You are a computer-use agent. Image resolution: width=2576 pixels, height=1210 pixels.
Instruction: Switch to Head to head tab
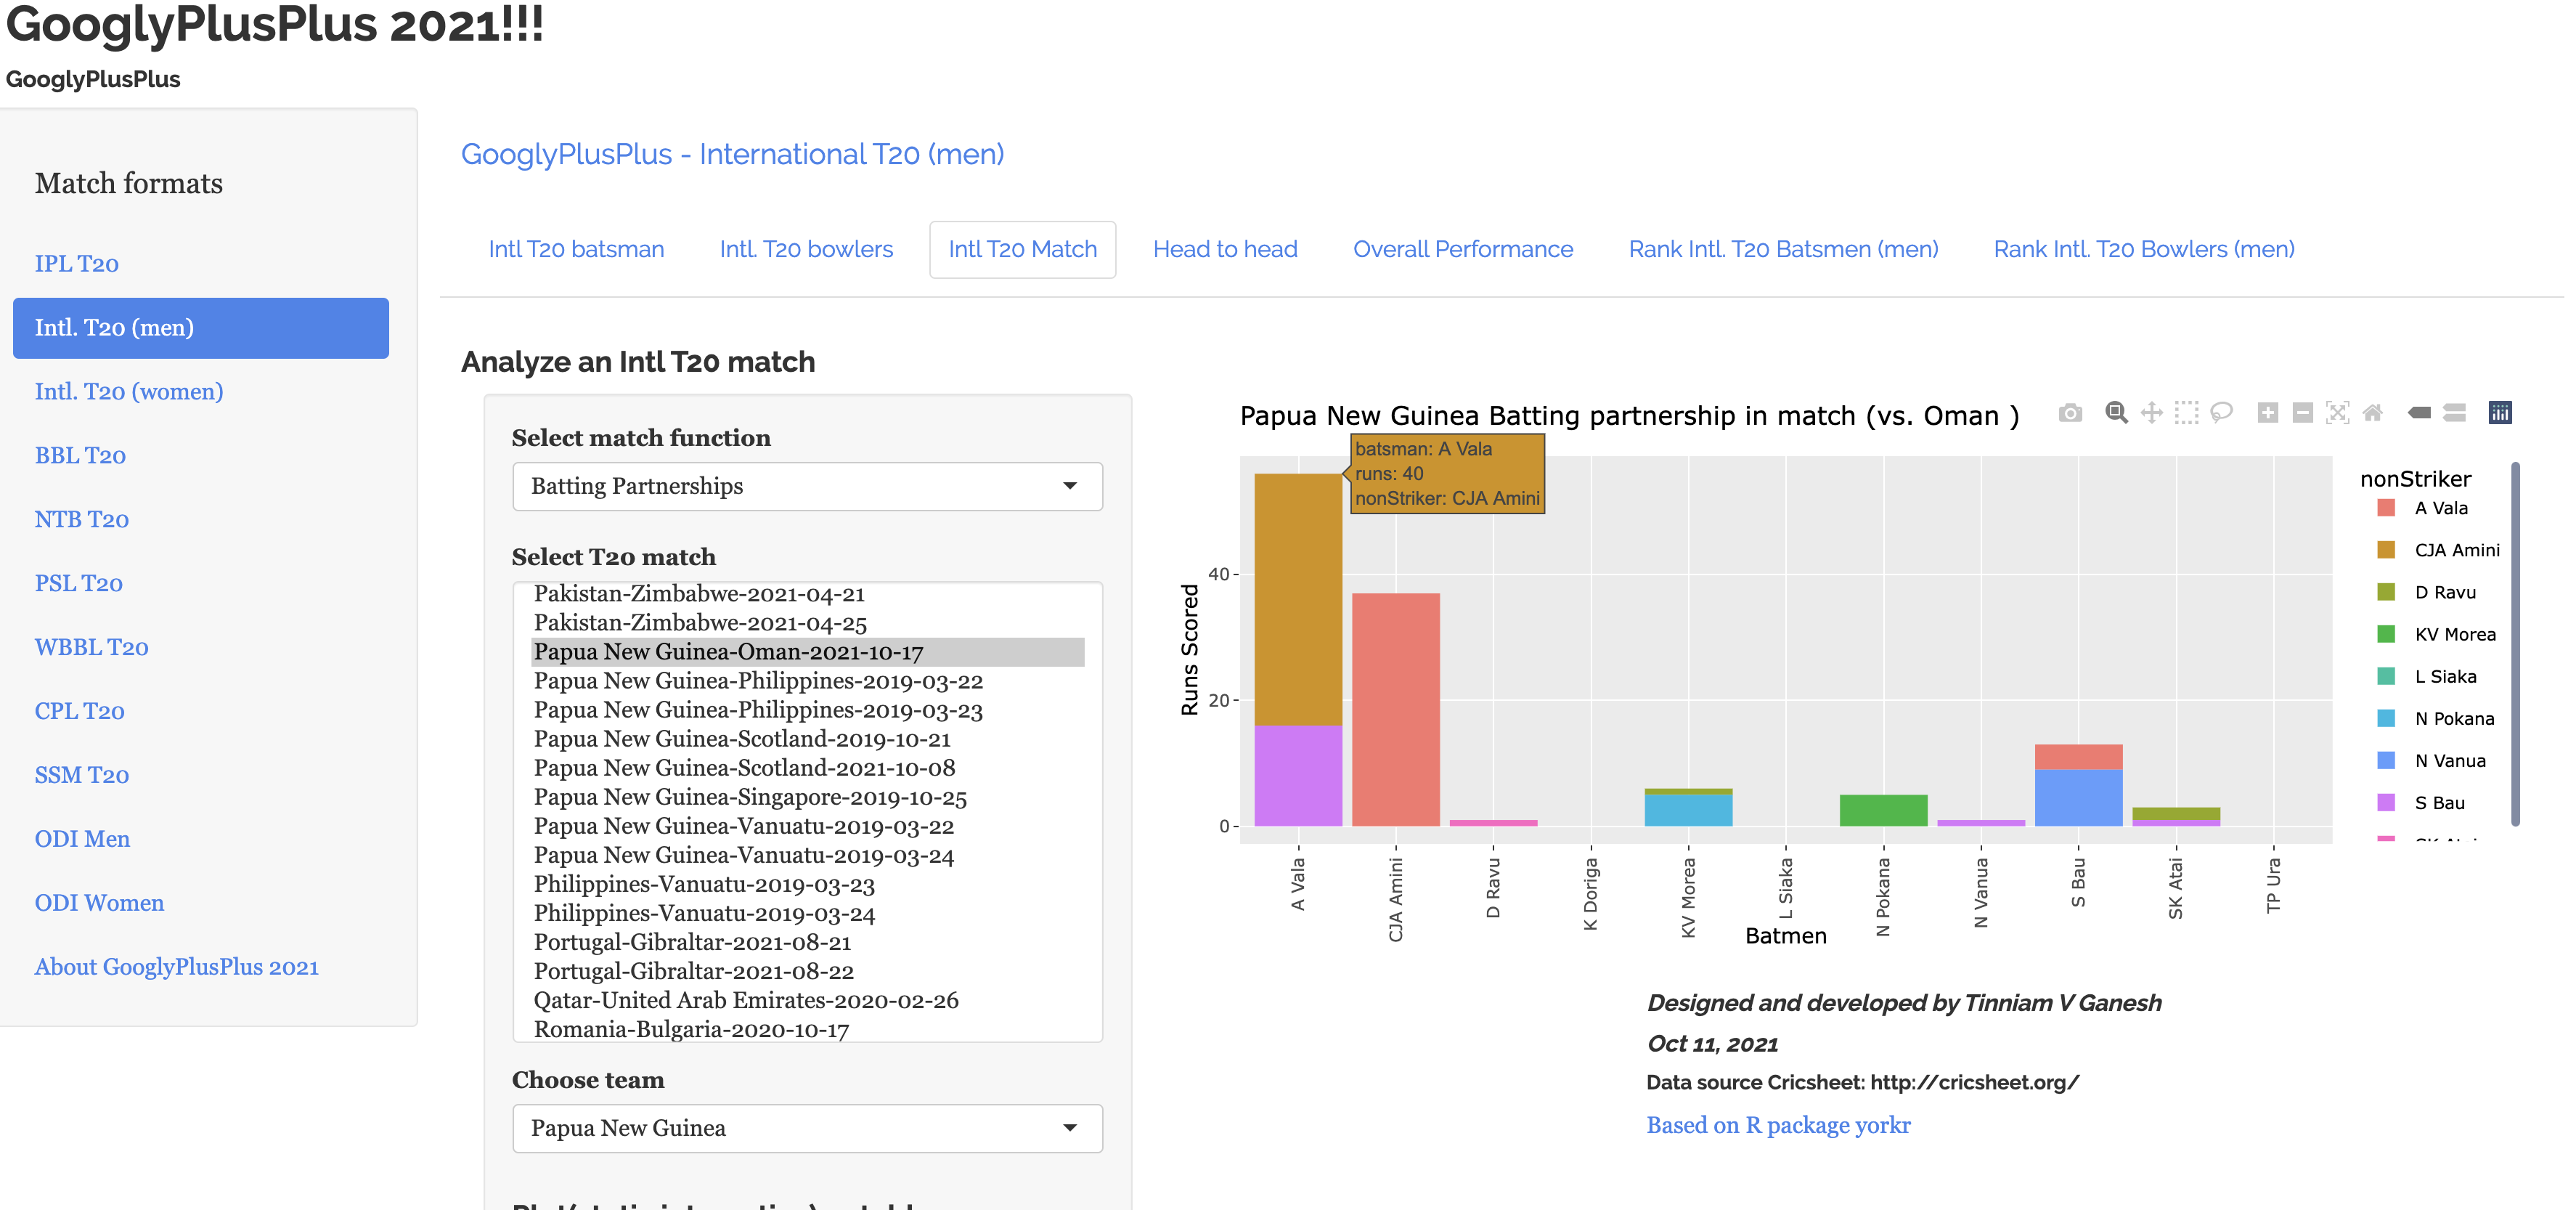1225,249
